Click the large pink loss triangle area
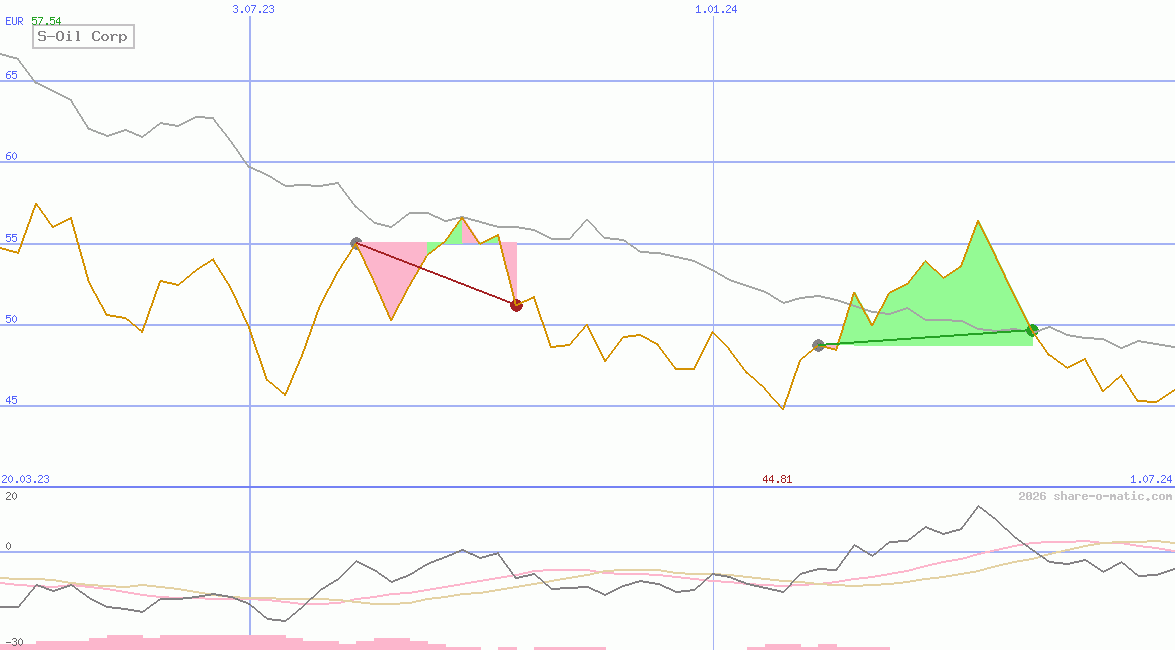This screenshot has height=650, width=1175. coord(390,270)
